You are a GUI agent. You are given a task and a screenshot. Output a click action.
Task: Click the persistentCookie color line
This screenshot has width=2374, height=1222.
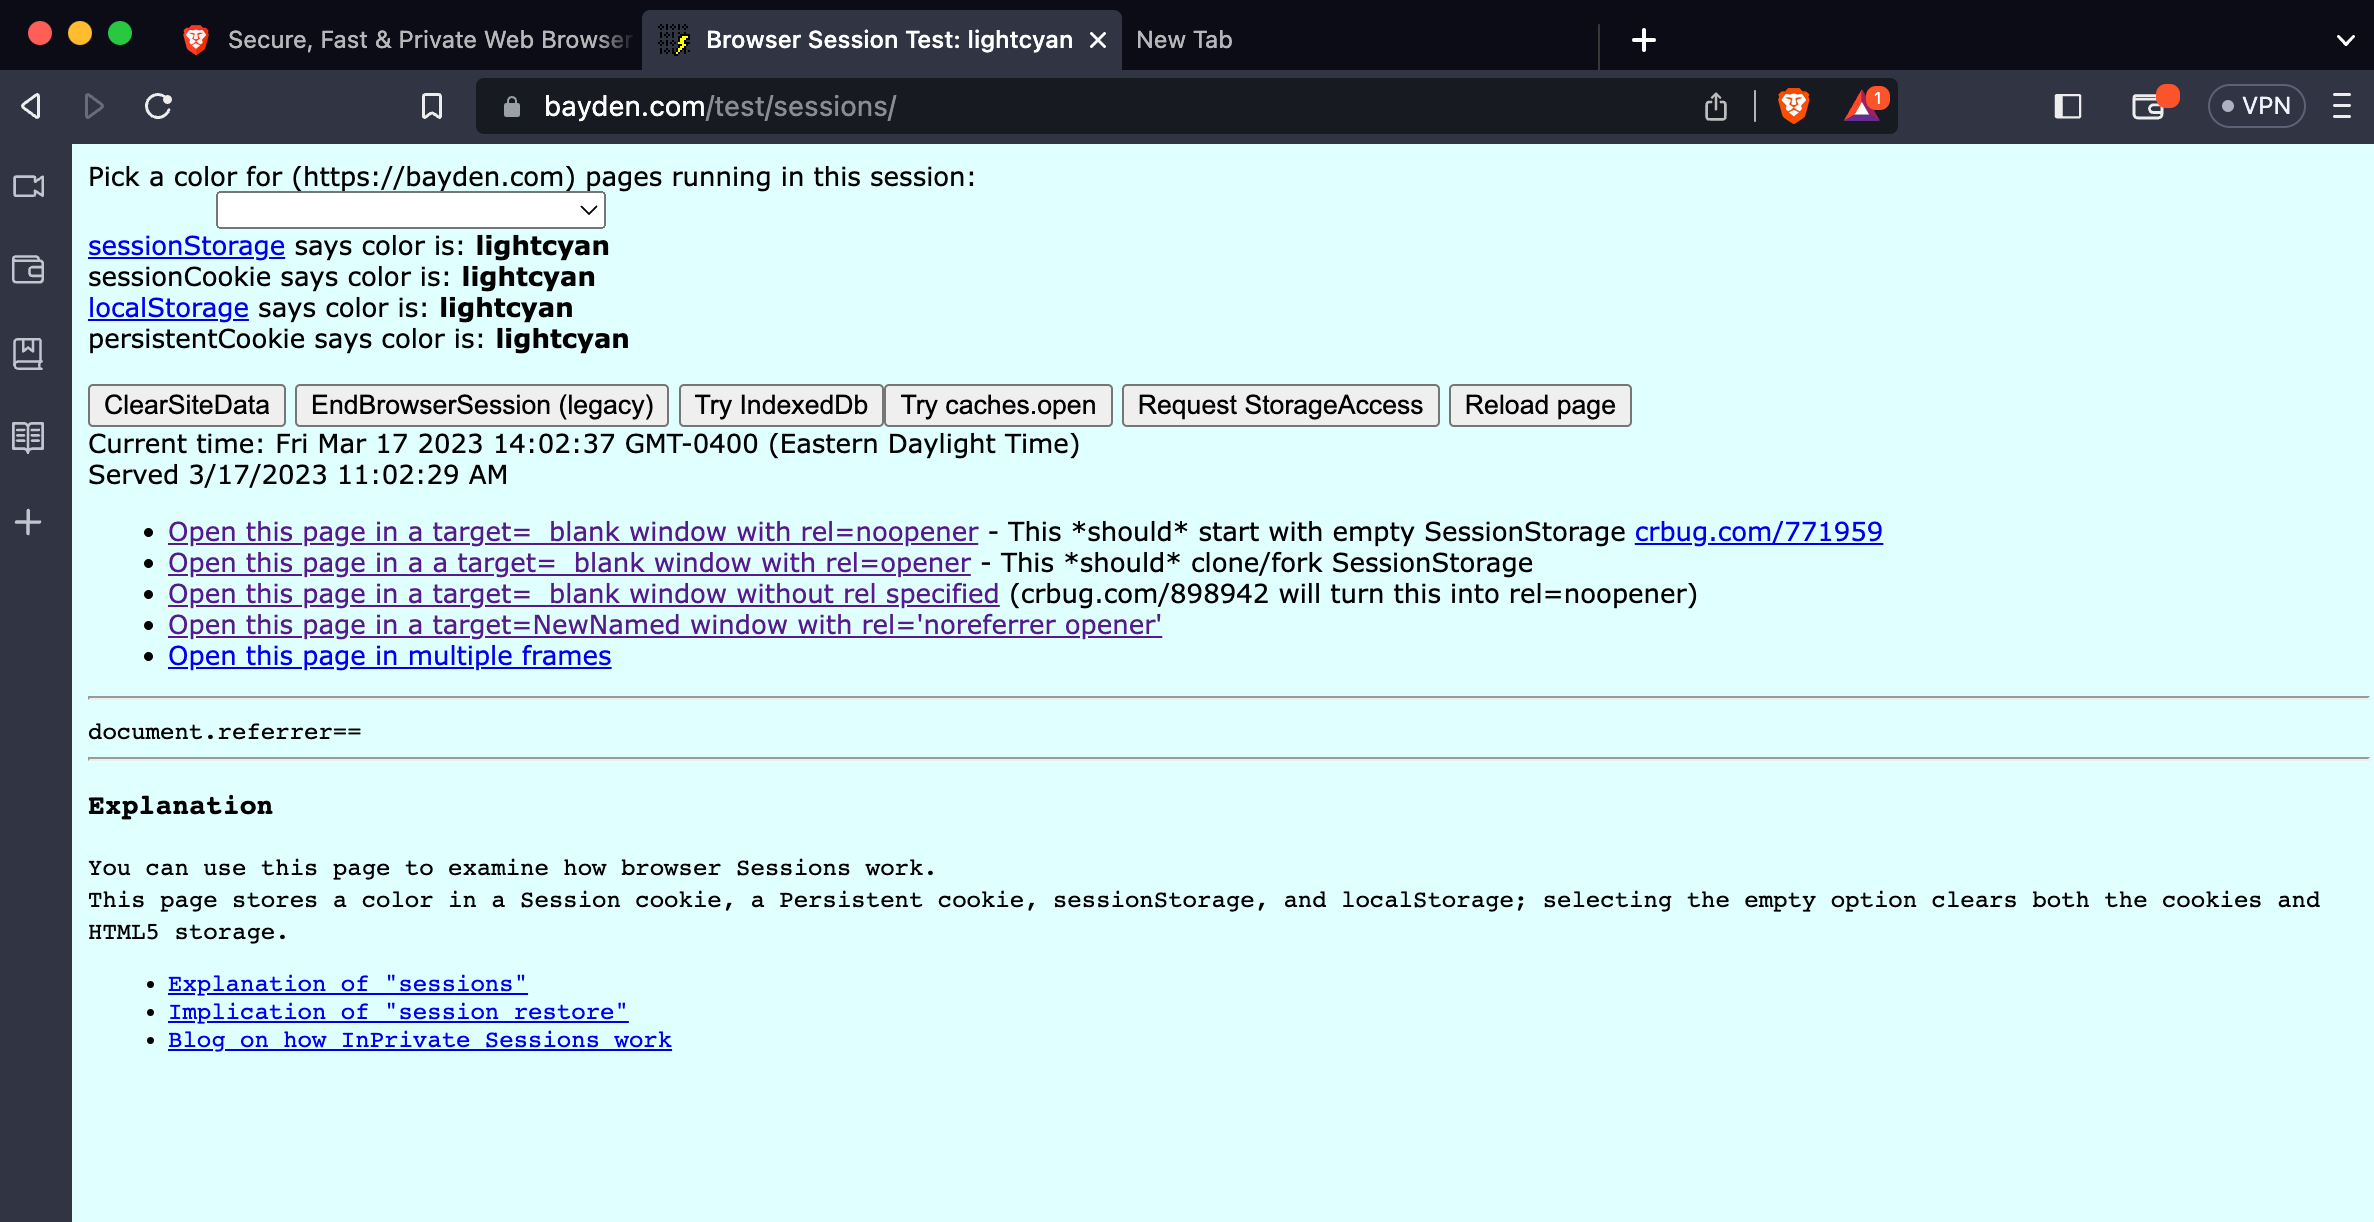coord(358,339)
